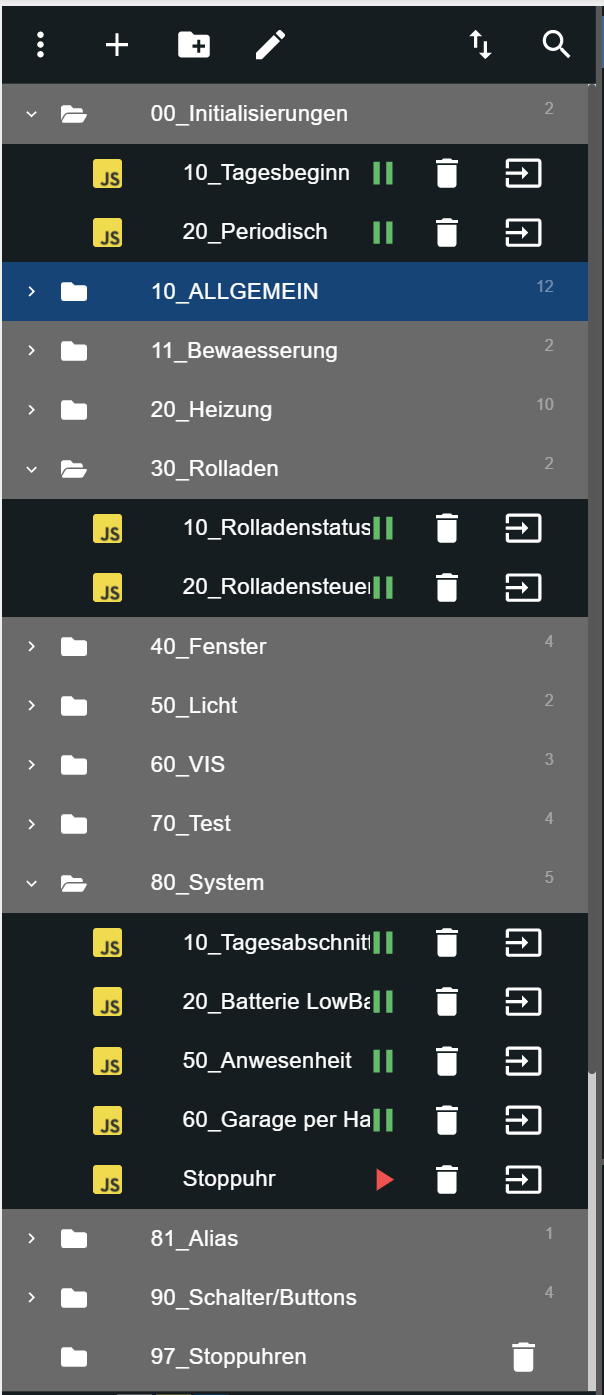Create a new folder via folder-plus icon
604x1395 pixels.
[194, 44]
